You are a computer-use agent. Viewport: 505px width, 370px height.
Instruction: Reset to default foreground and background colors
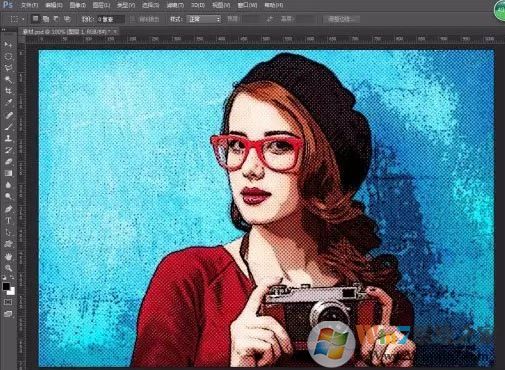[x=4, y=278]
